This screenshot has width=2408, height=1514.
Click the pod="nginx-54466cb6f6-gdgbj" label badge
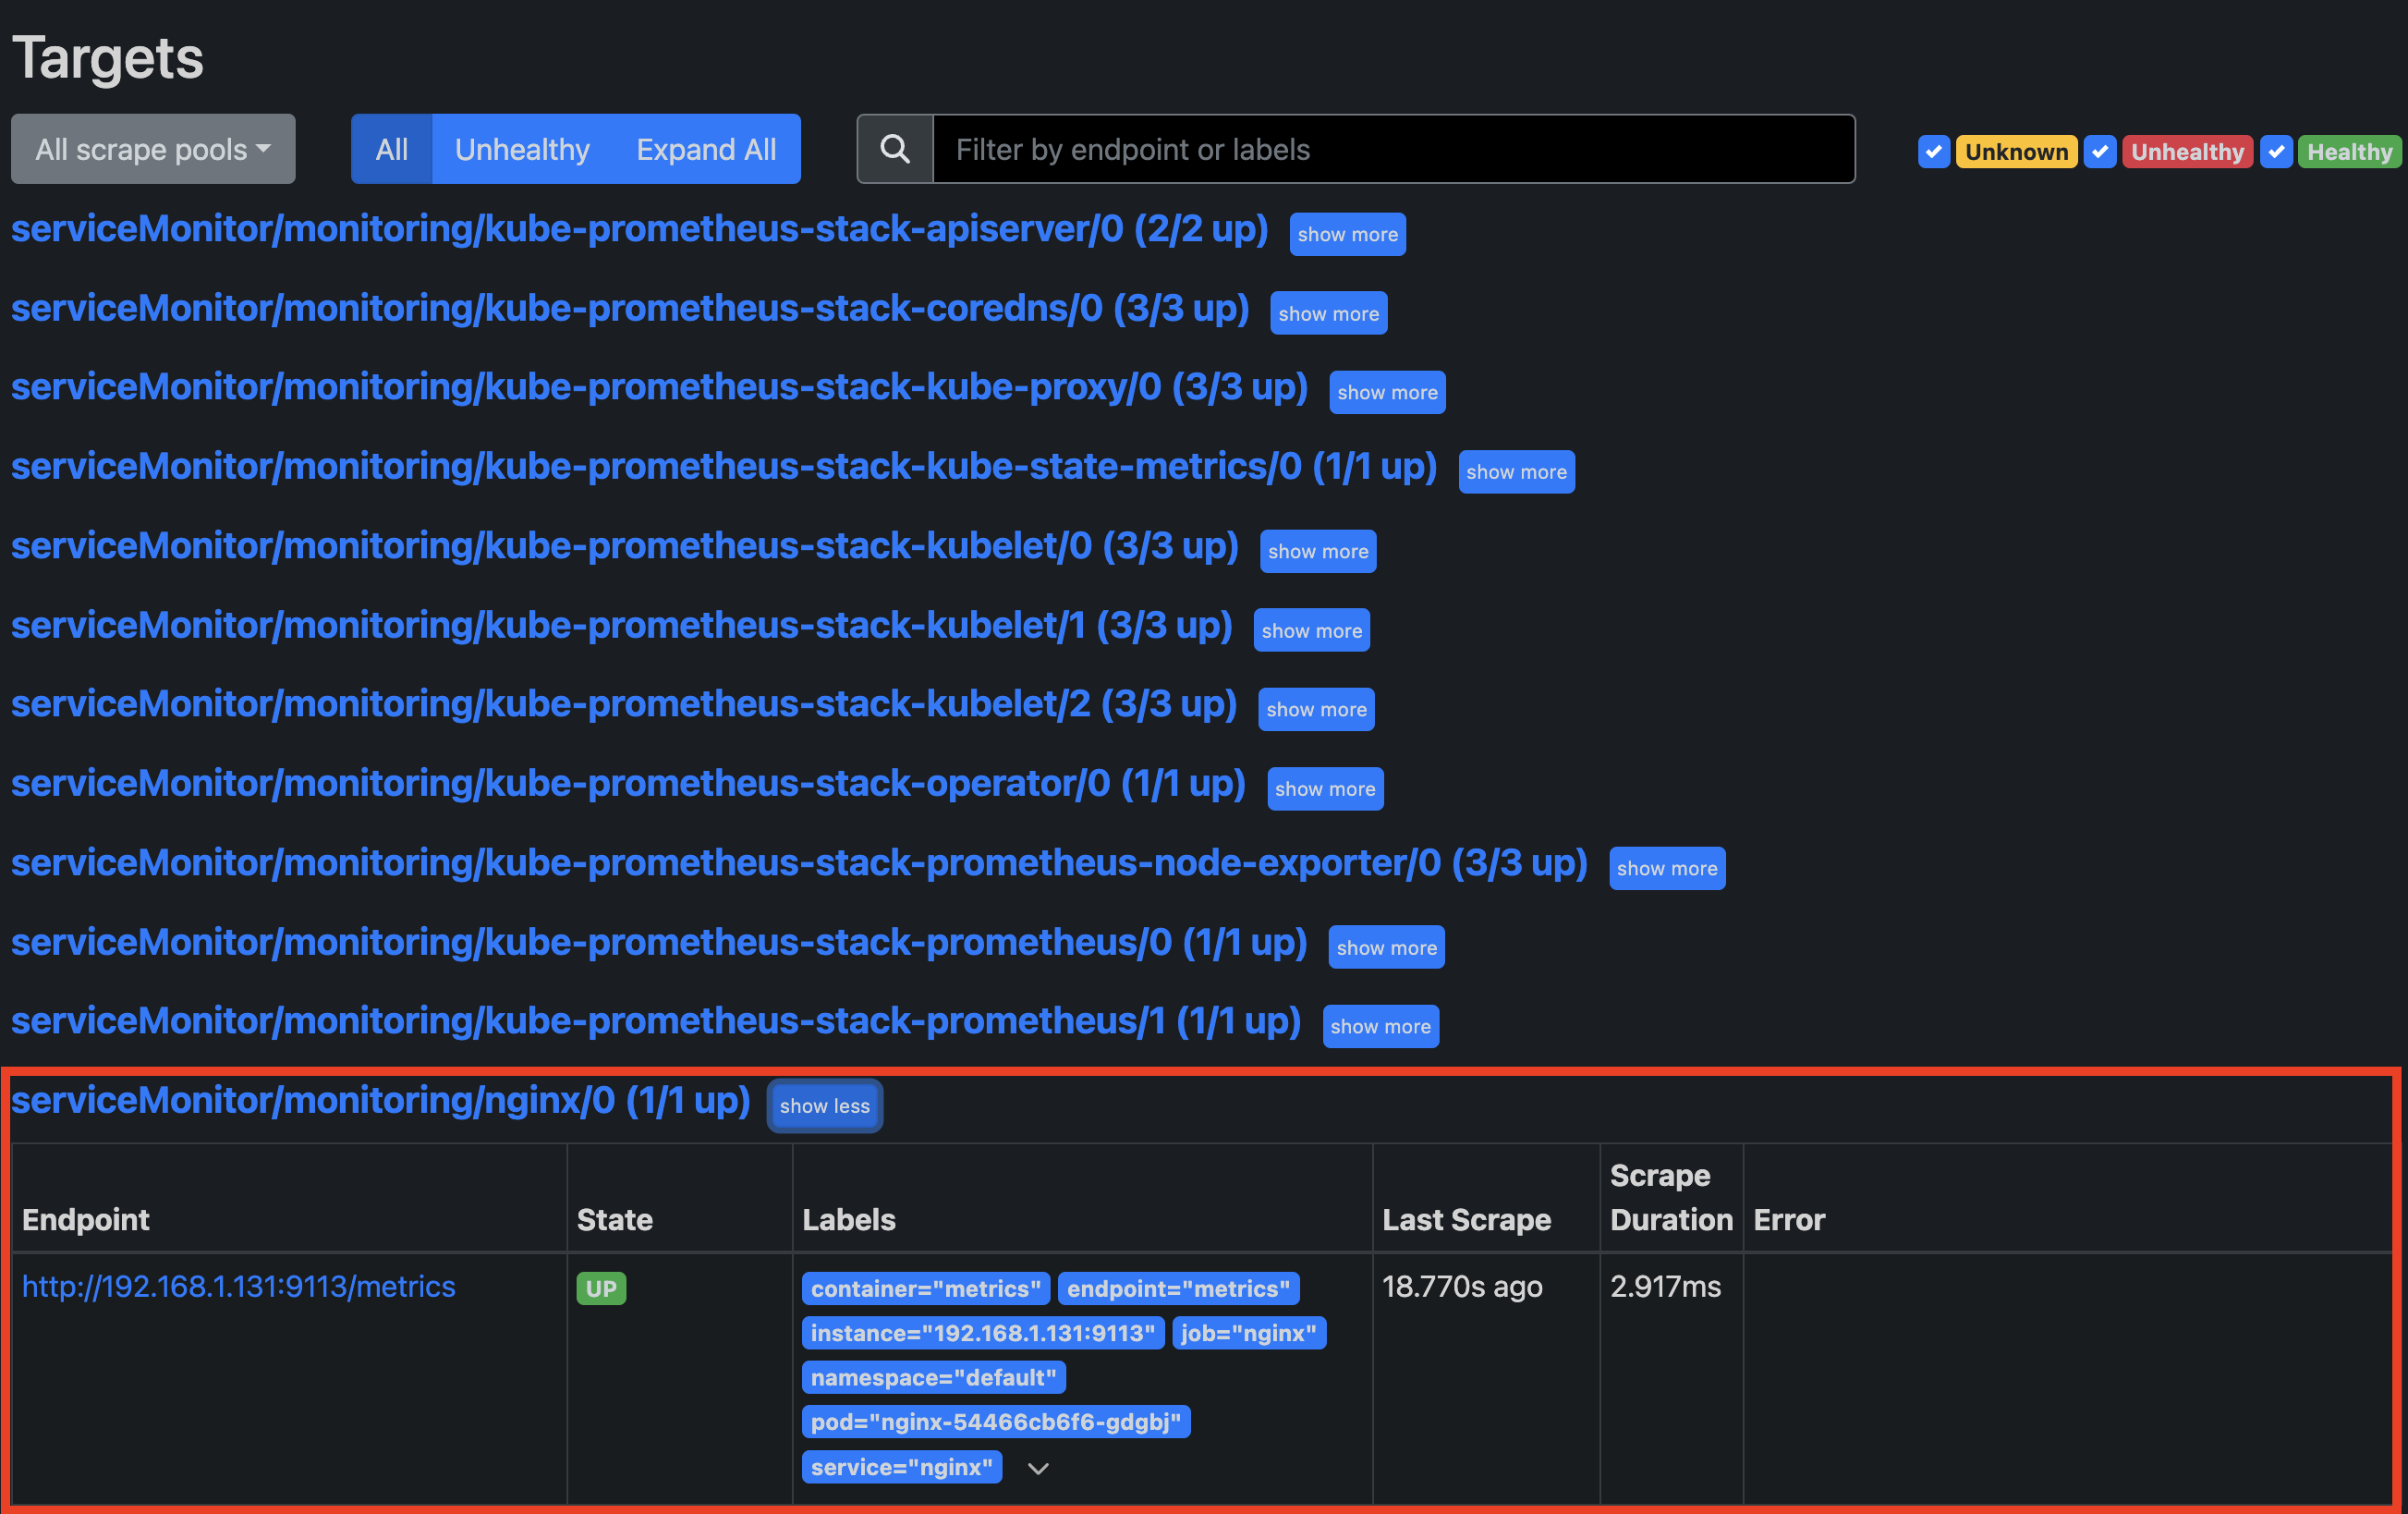point(995,1422)
